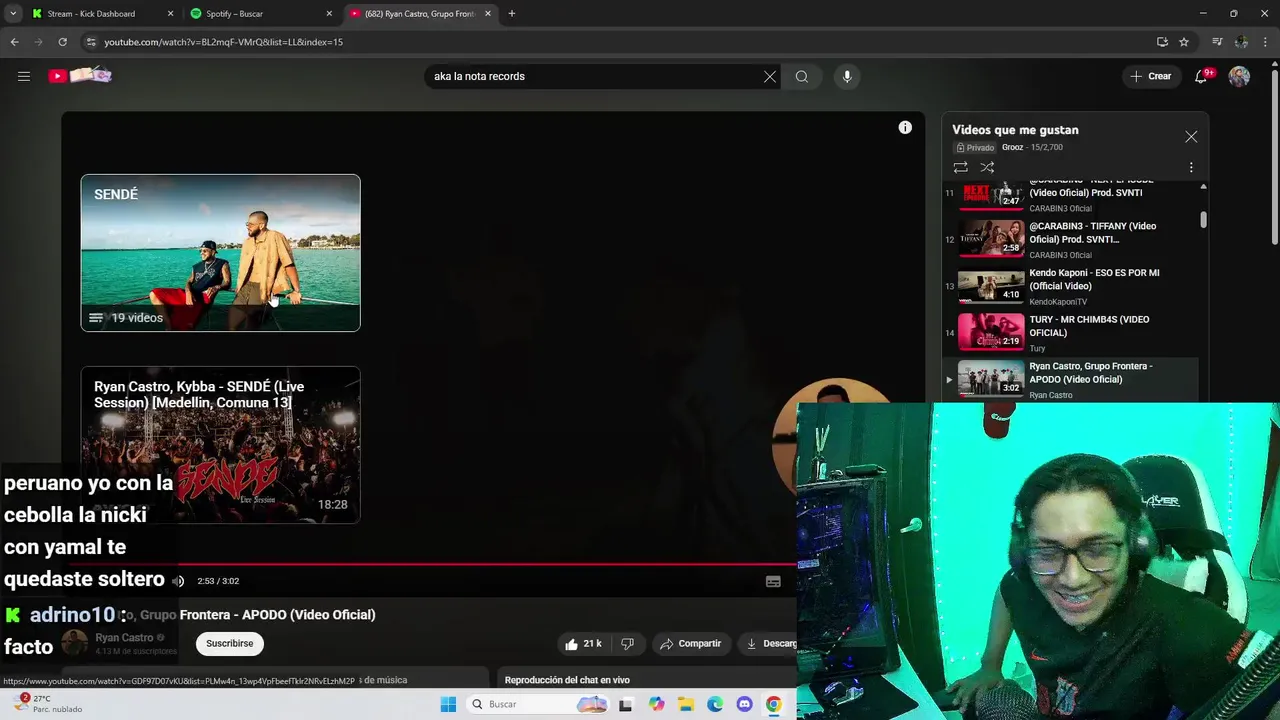Click taskbar Buscar search box
The width and height of the screenshot is (1280, 720).
point(538,704)
